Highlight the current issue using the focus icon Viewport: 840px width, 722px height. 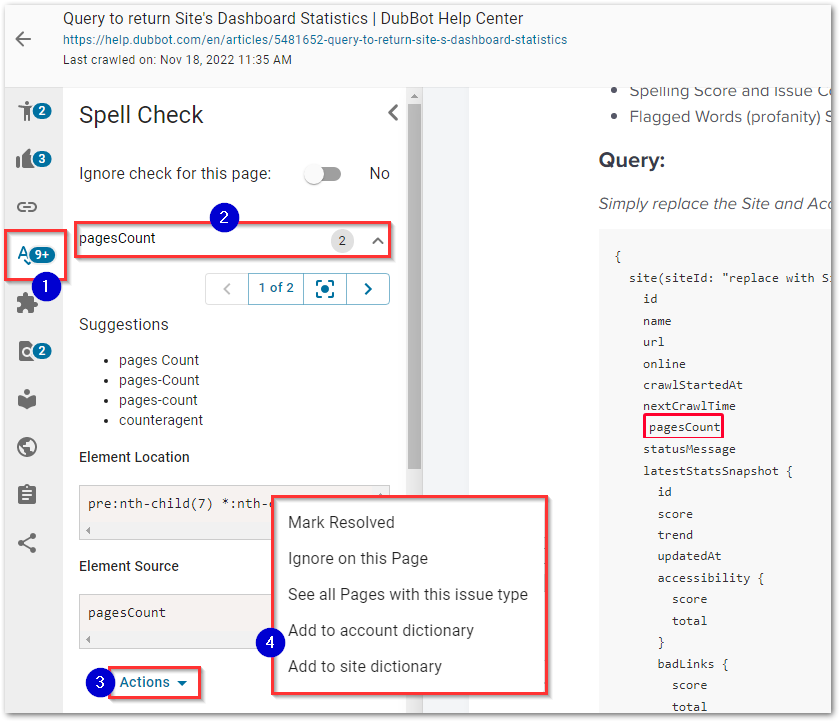[x=325, y=288]
